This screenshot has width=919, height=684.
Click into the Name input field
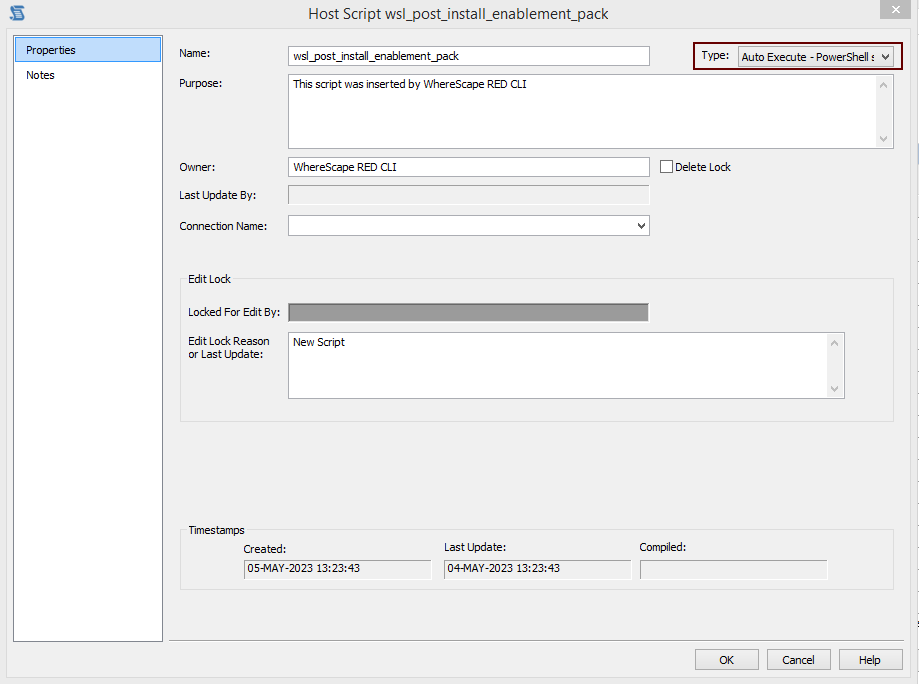click(x=468, y=56)
